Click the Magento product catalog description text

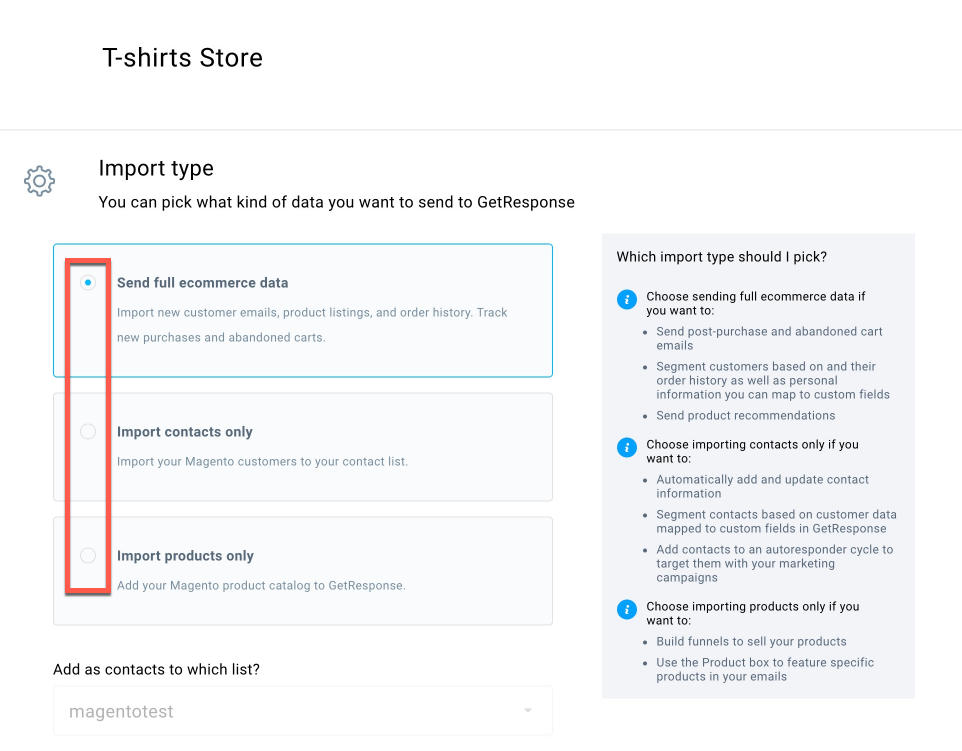[261, 585]
